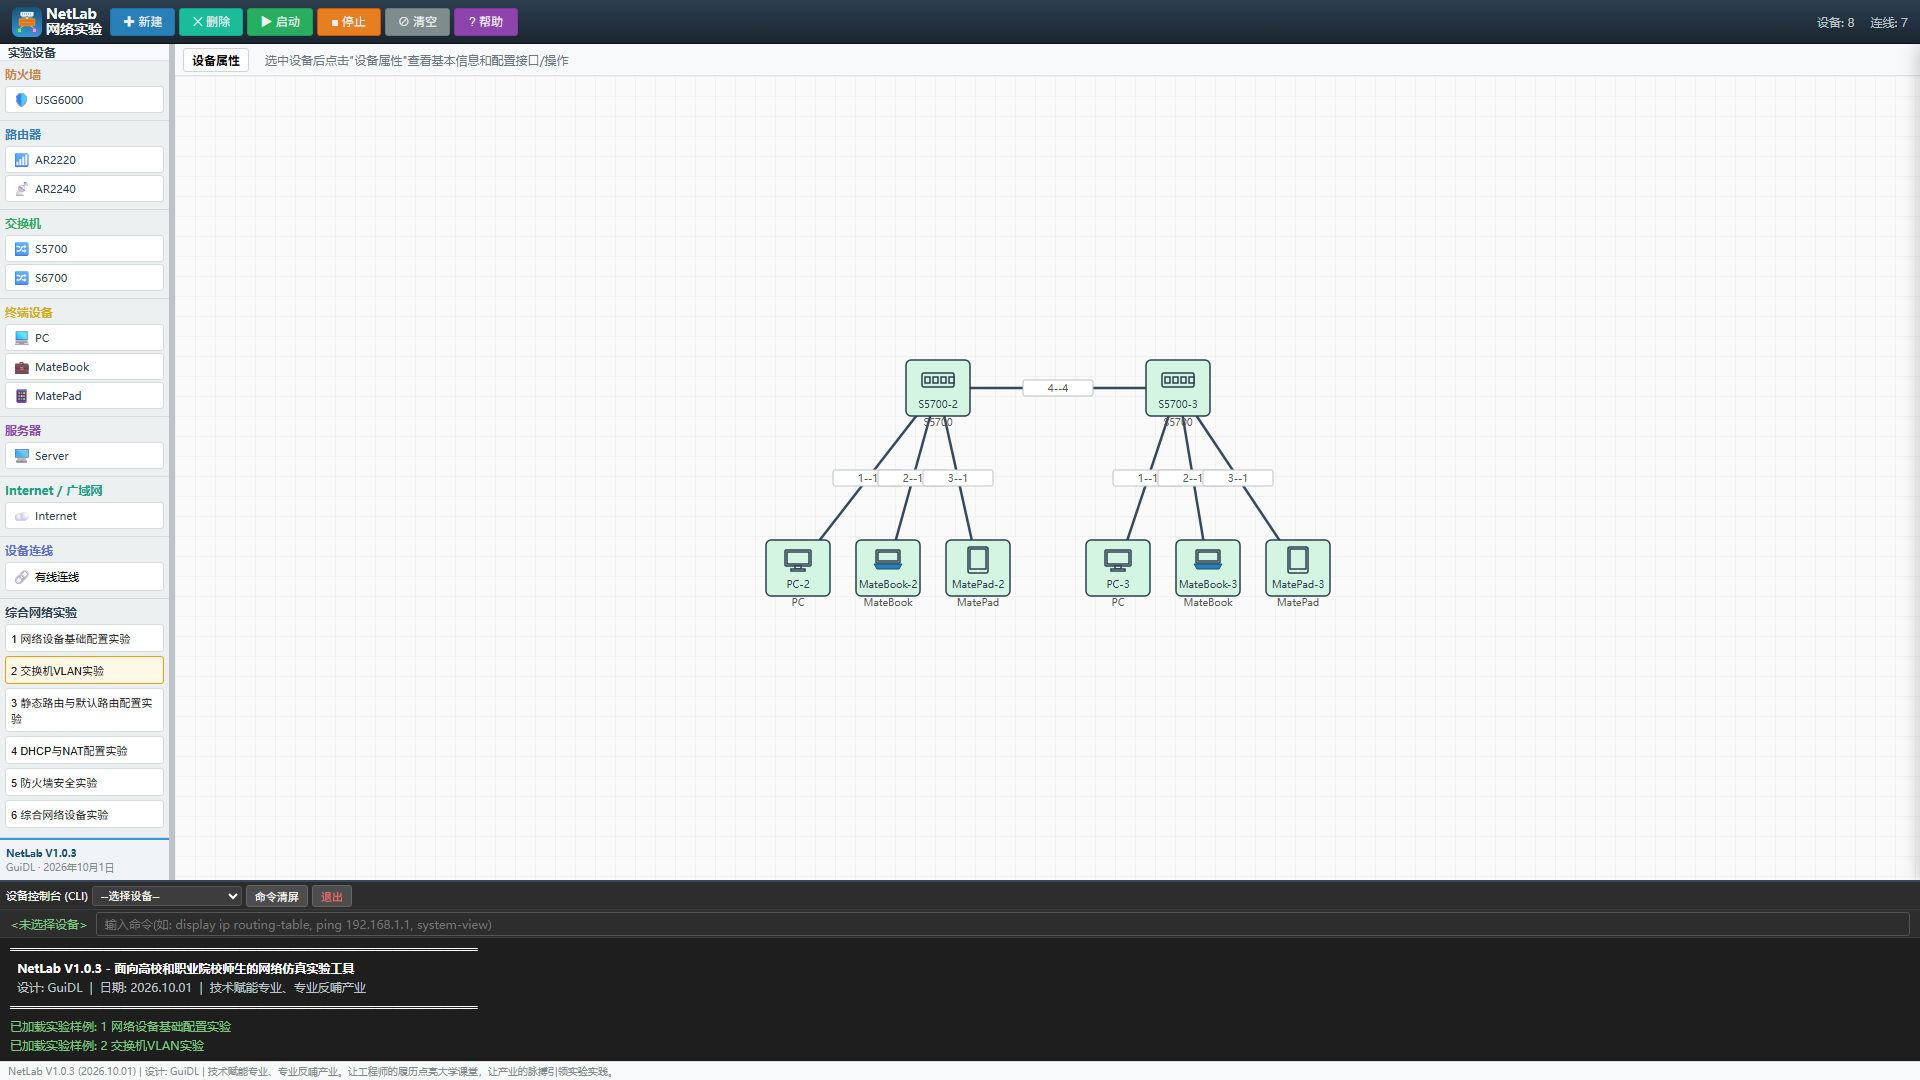Focus the CLI command input field
Screen dimensions: 1920x1080
click(x=1002, y=925)
